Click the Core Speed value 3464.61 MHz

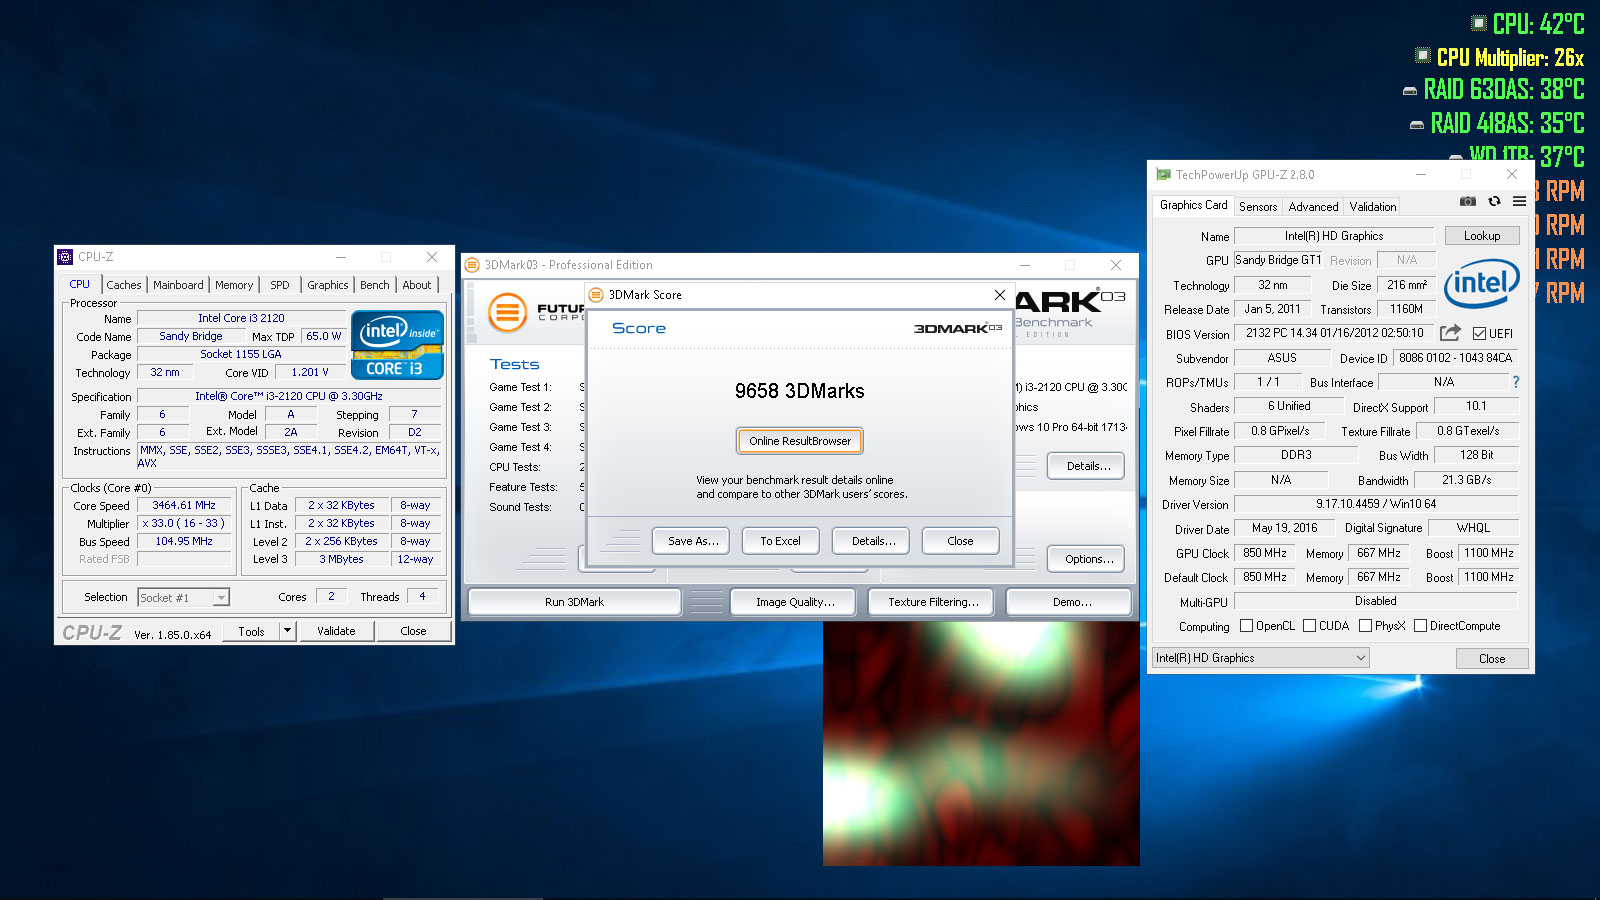pyautogui.click(x=184, y=506)
